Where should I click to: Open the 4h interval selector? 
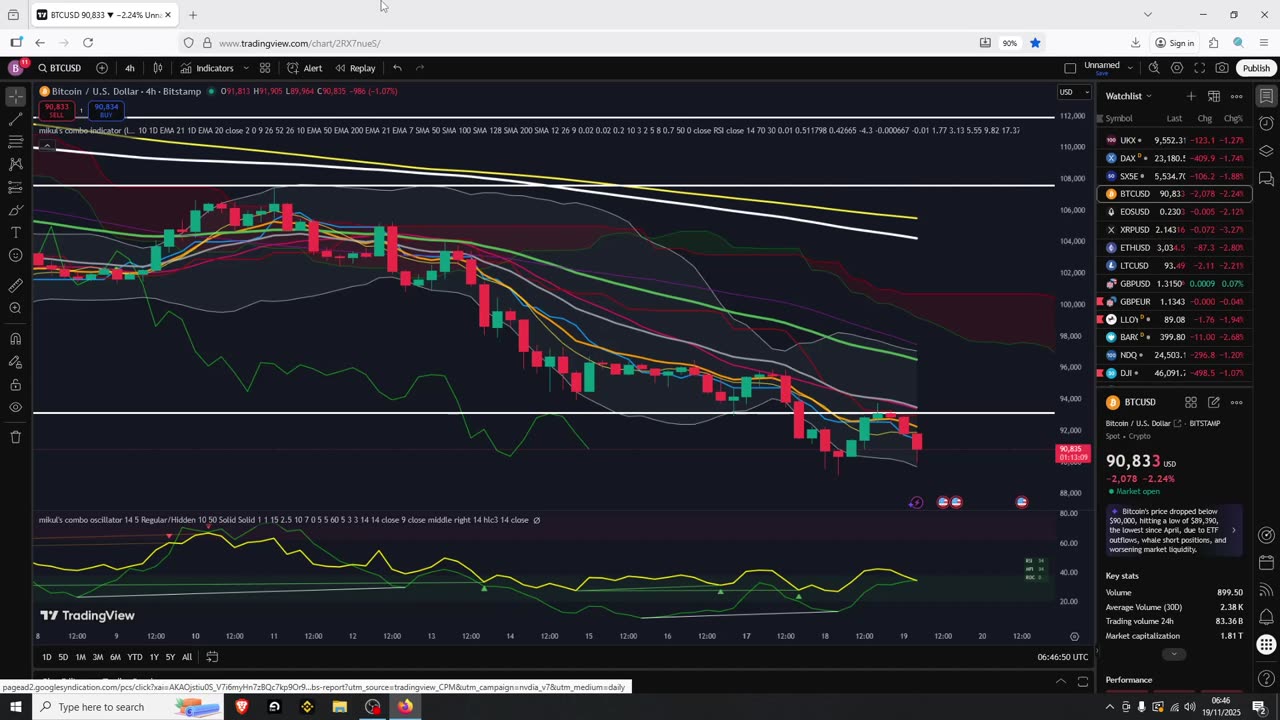129,68
